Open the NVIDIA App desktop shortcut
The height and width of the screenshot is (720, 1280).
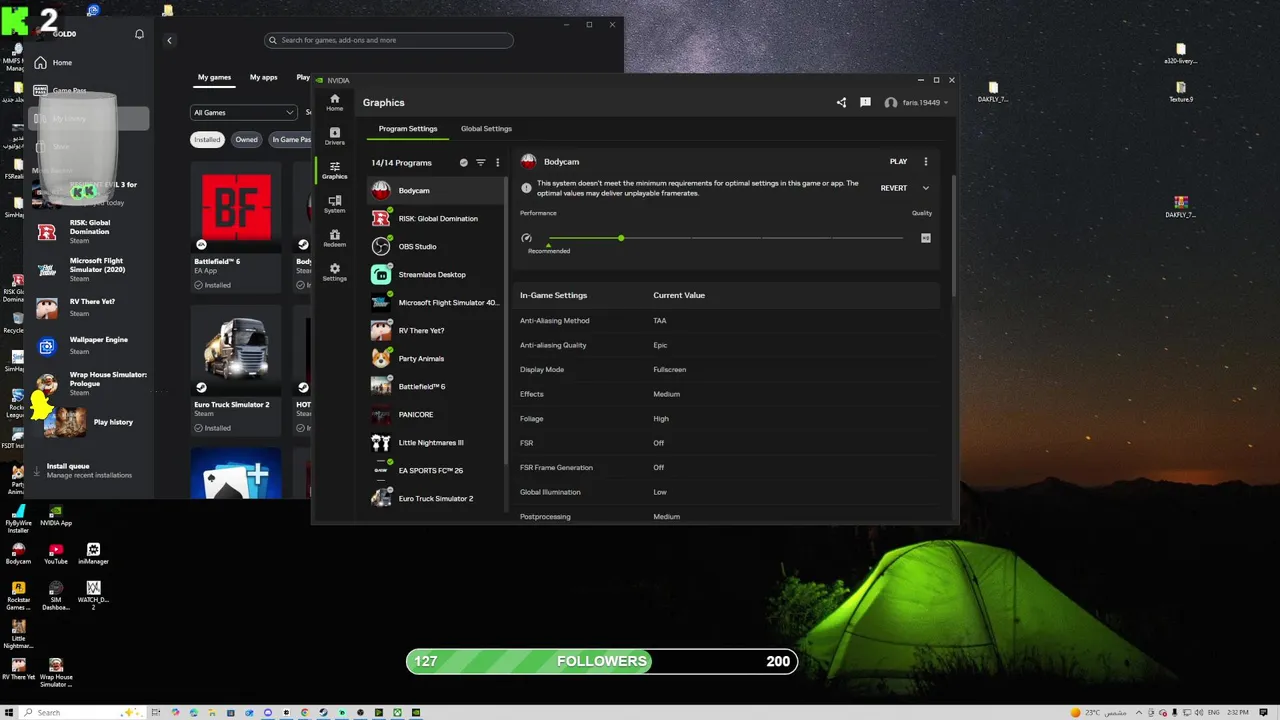click(x=56, y=515)
